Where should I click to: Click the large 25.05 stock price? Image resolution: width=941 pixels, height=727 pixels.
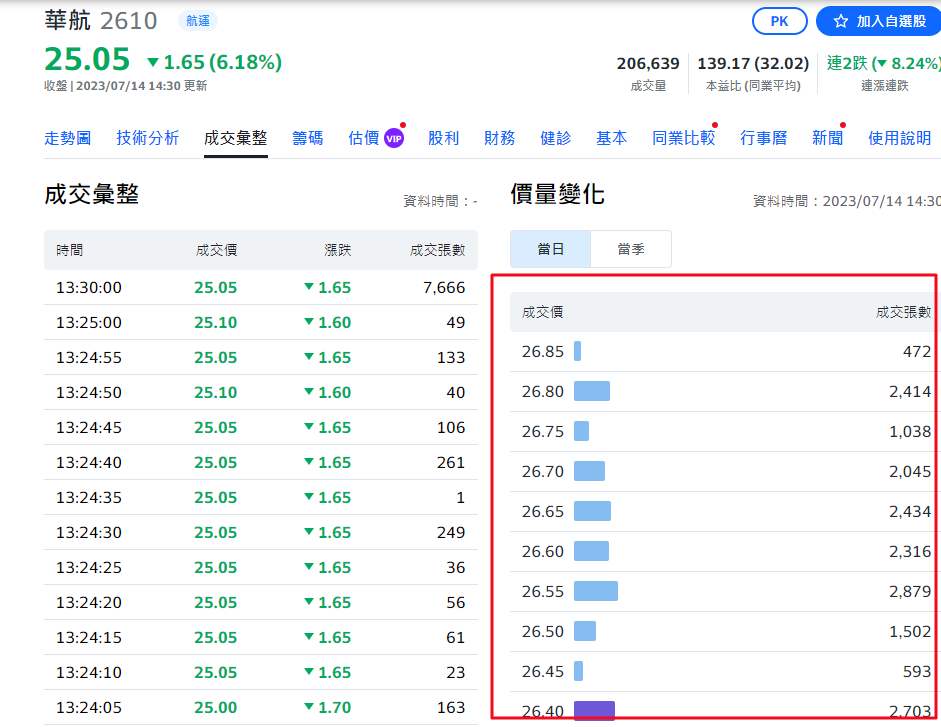coord(87,59)
